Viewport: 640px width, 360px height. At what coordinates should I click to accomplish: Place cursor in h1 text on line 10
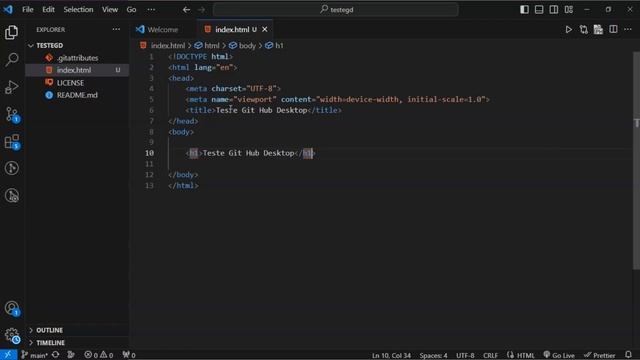click(248, 153)
